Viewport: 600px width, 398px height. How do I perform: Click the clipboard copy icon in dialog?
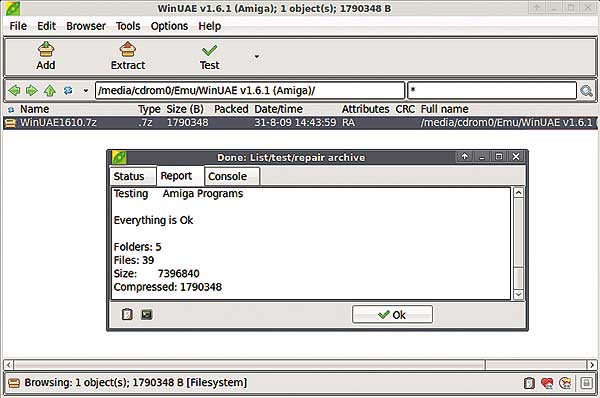[127, 314]
